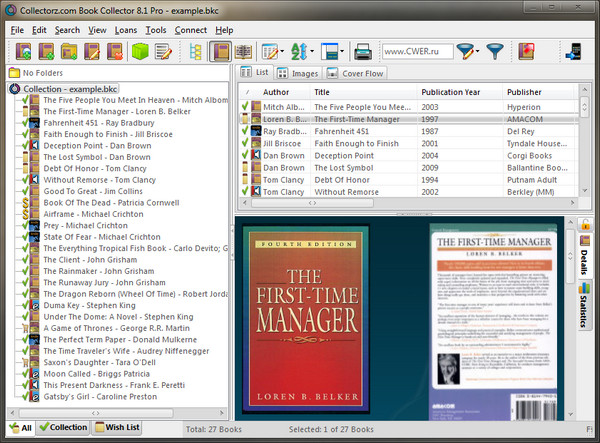Open the Loans menu
Image resolution: width=600 pixels, height=443 pixels.
pyautogui.click(x=125, y=30)
